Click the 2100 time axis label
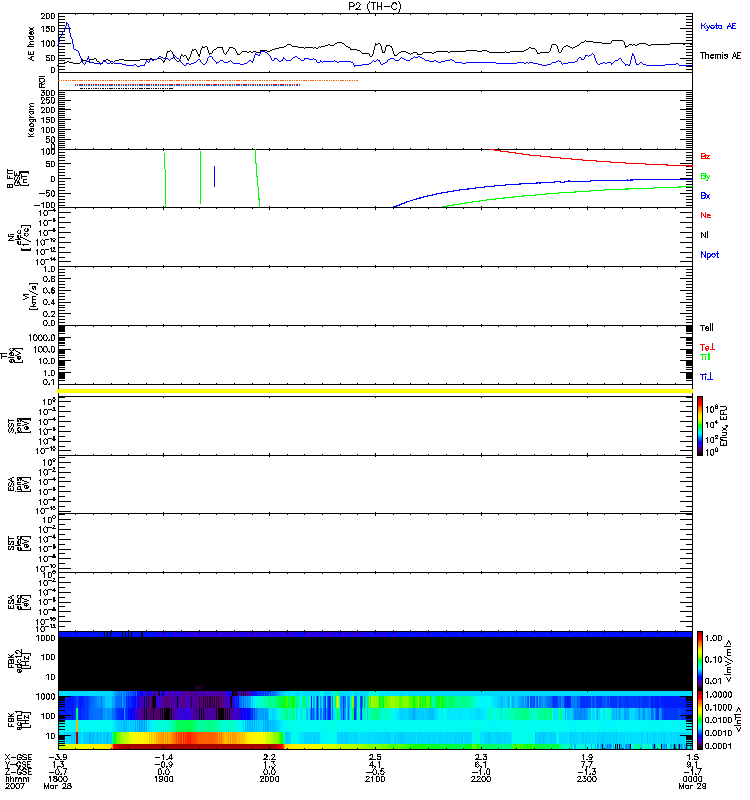The height and width of the screenshot is (800, 750). coord(374,779)
